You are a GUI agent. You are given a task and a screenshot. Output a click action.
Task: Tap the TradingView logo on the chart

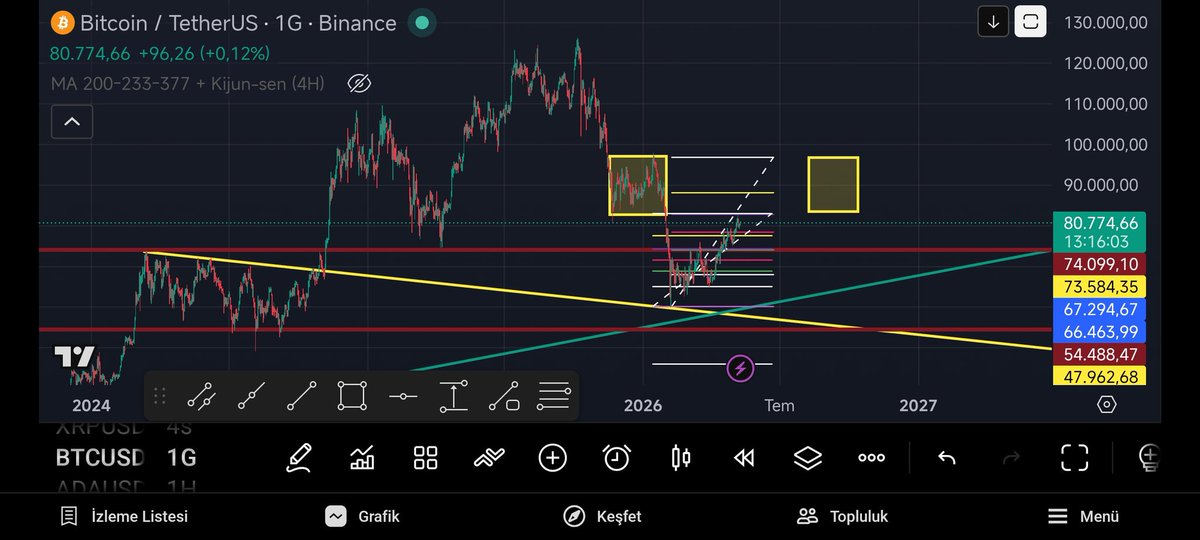click(75, 358)
